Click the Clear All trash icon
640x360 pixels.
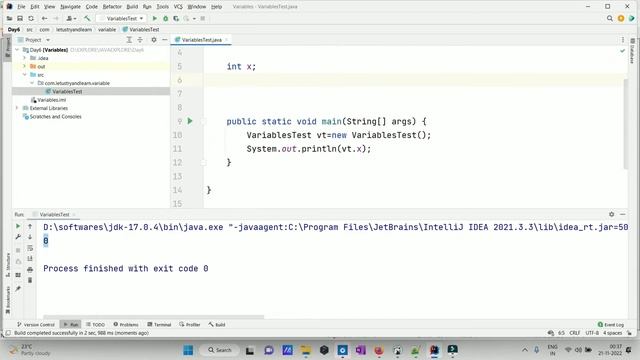coord(30,280)
